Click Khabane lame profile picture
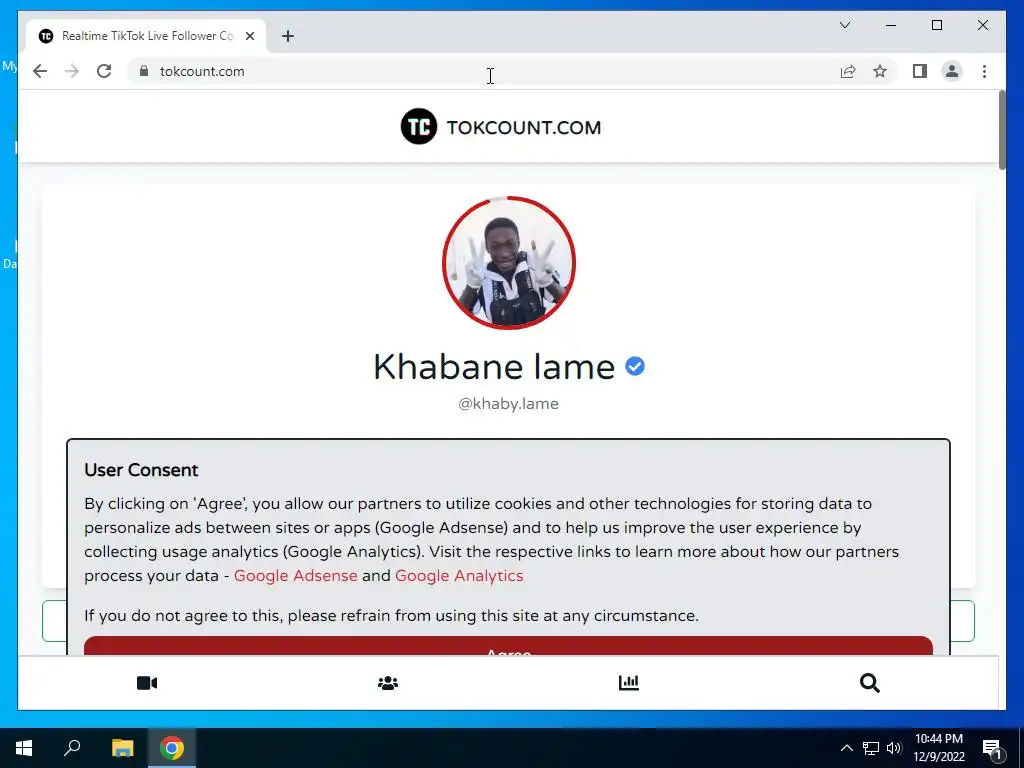Viewport: 1024px width, 768px height. pyautogui.click(x=509, y=263)
